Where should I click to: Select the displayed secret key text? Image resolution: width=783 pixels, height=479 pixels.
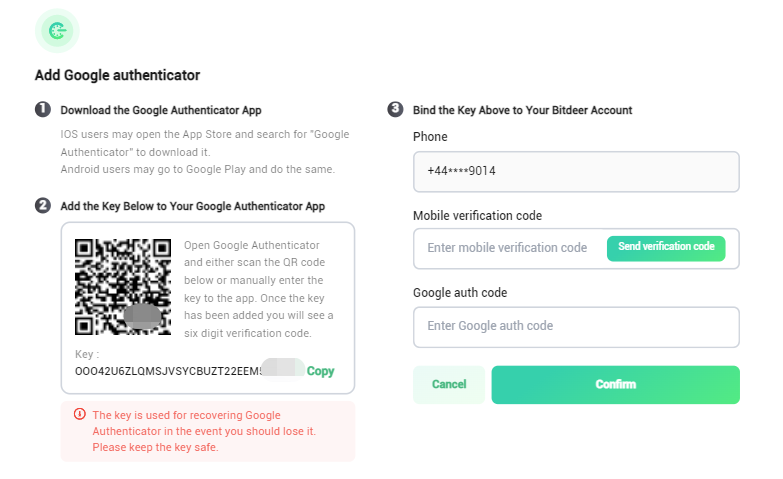(168, 371)
